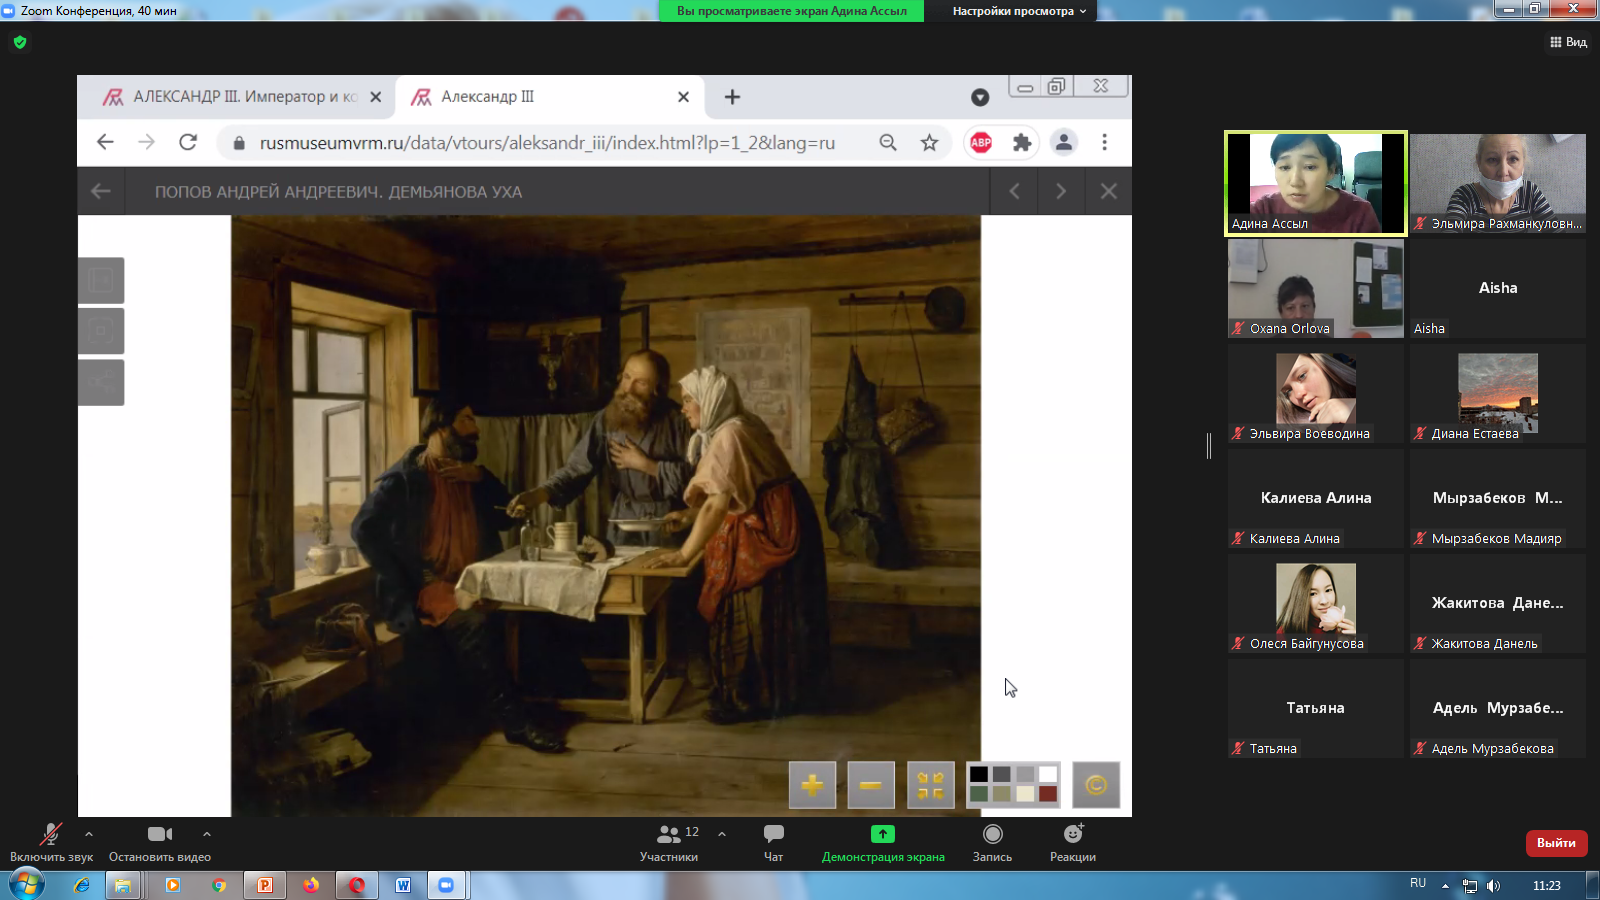Go to previous painting in viewer
The height and width of the screenshot is (900, 1600).
[1015, 191]
